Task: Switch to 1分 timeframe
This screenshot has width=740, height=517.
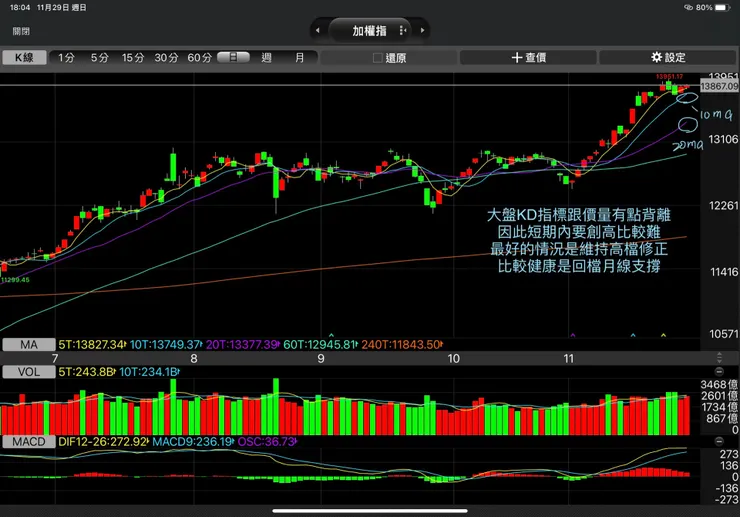Action: 66,58
